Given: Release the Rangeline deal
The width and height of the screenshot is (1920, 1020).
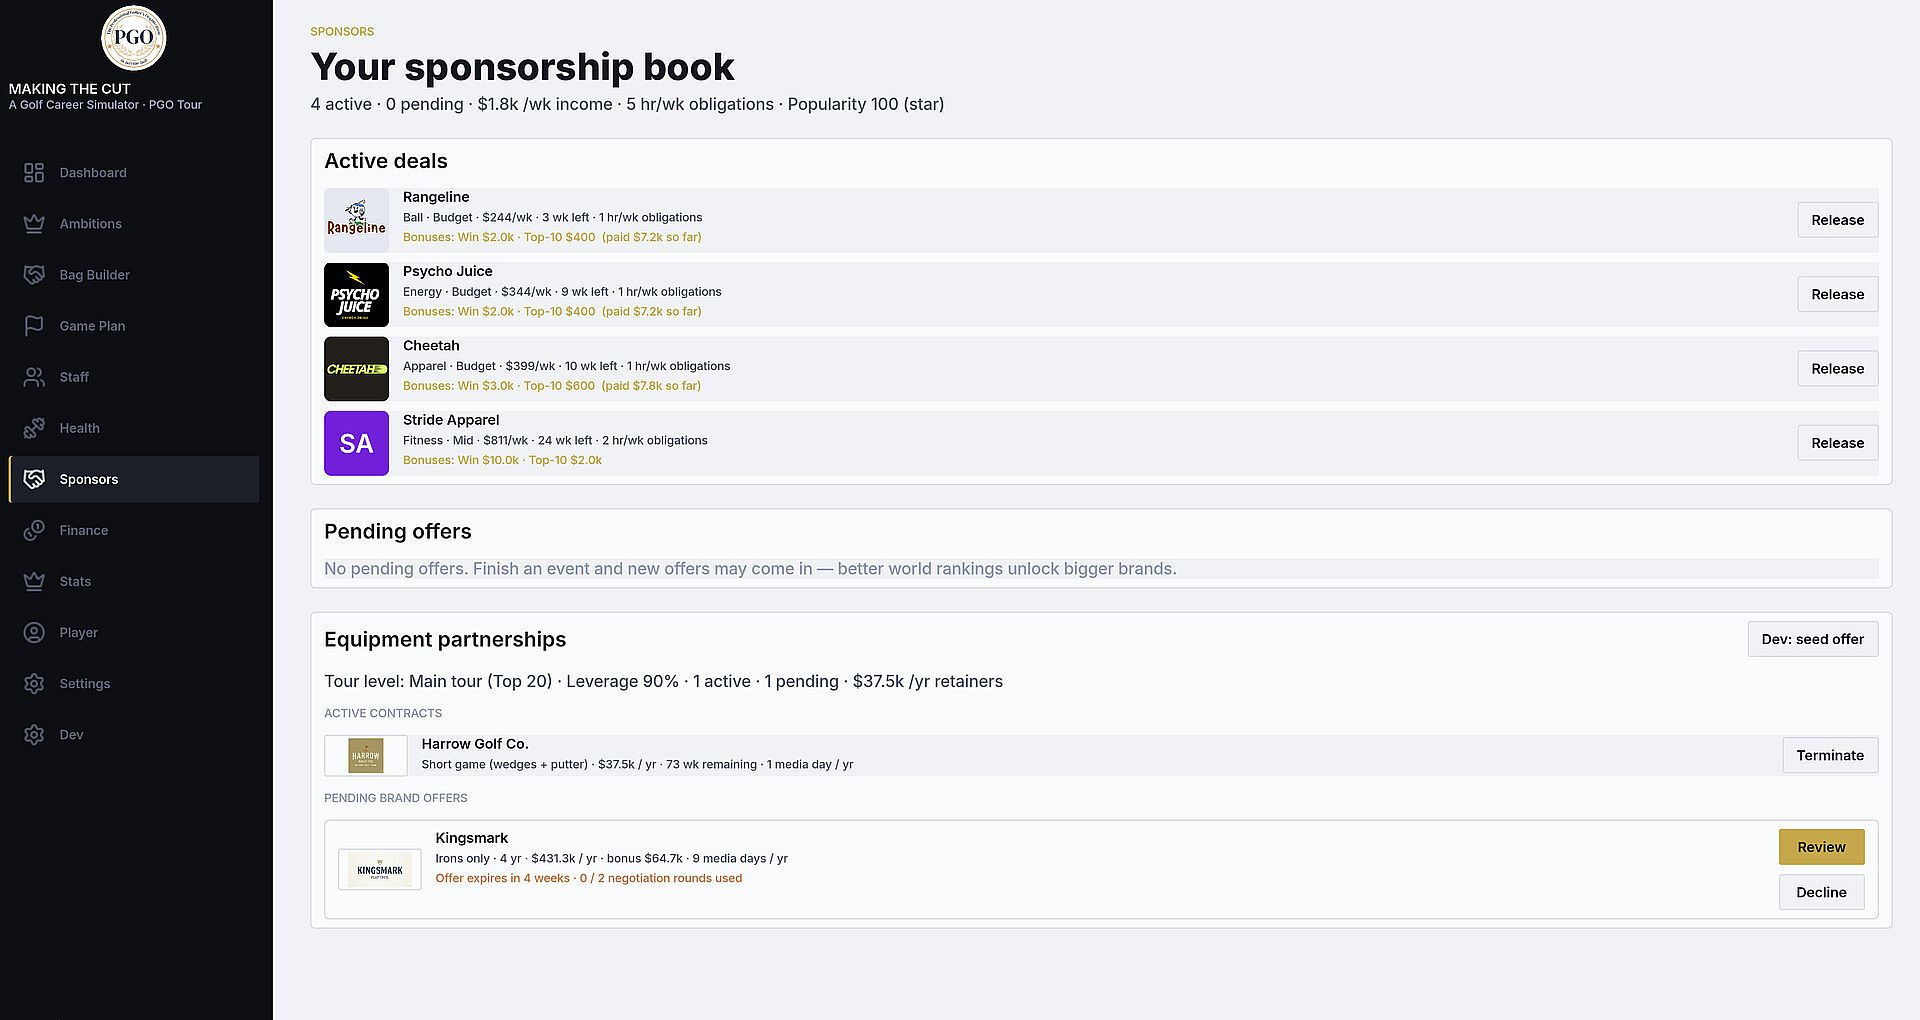Looking at the screenshot, I should (x=1838, y=220).
